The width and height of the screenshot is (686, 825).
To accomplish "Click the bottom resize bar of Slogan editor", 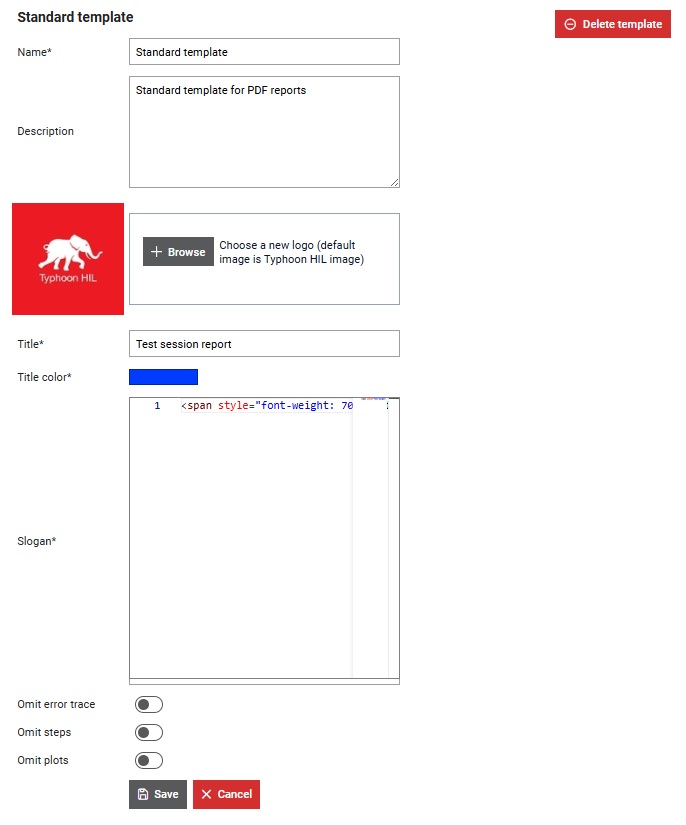I will (264, 682).
